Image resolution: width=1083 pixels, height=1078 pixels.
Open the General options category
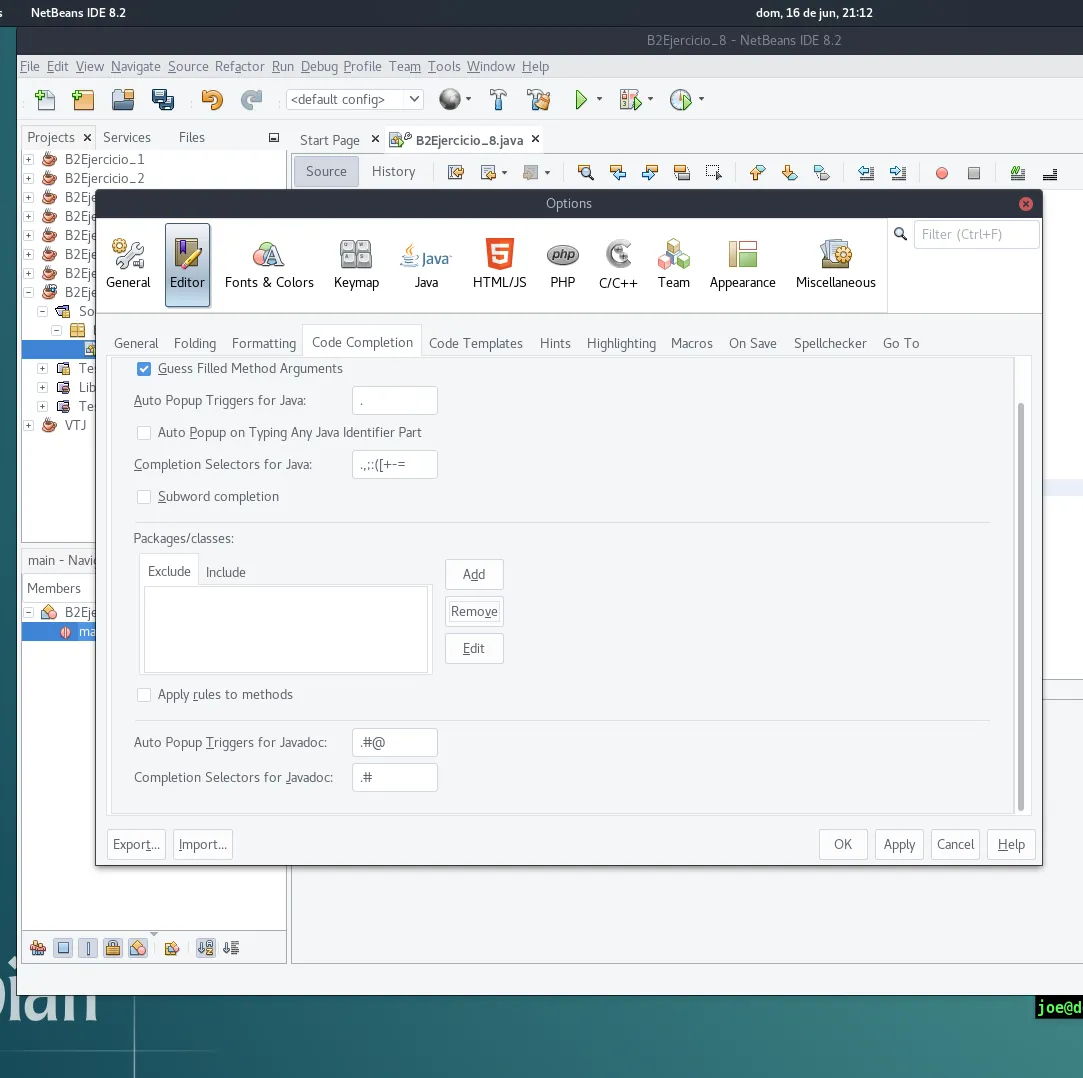click(x=128, y=264)
